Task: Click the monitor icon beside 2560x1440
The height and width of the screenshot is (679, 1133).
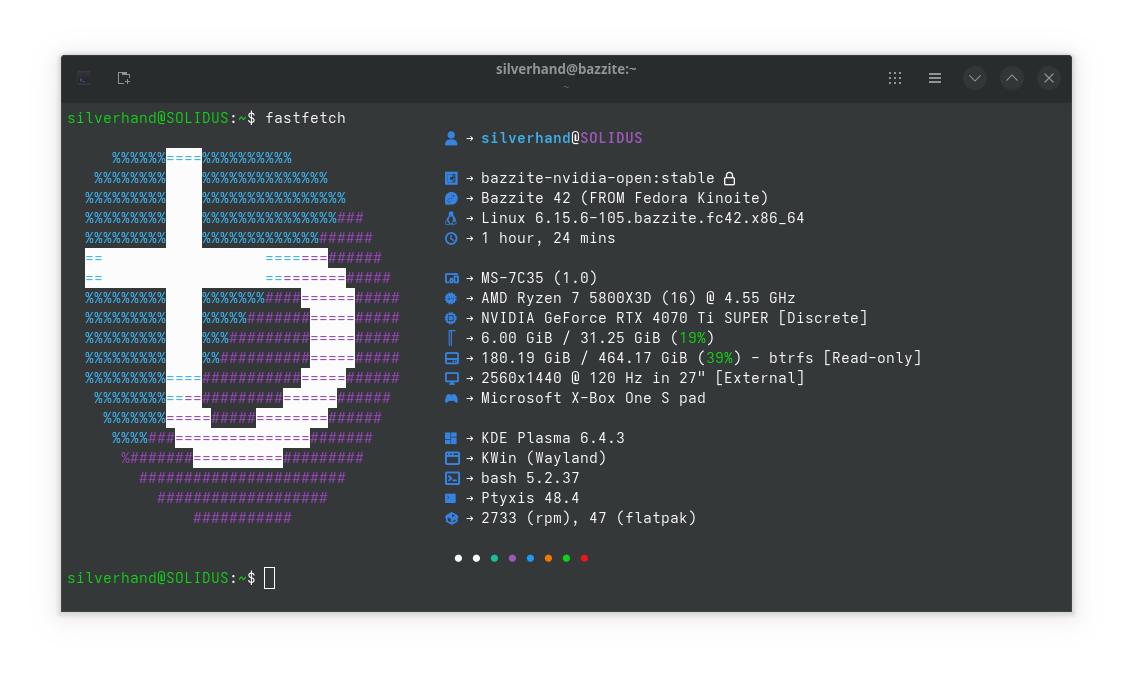Action: pyautogui.click(x=452, y=379)
